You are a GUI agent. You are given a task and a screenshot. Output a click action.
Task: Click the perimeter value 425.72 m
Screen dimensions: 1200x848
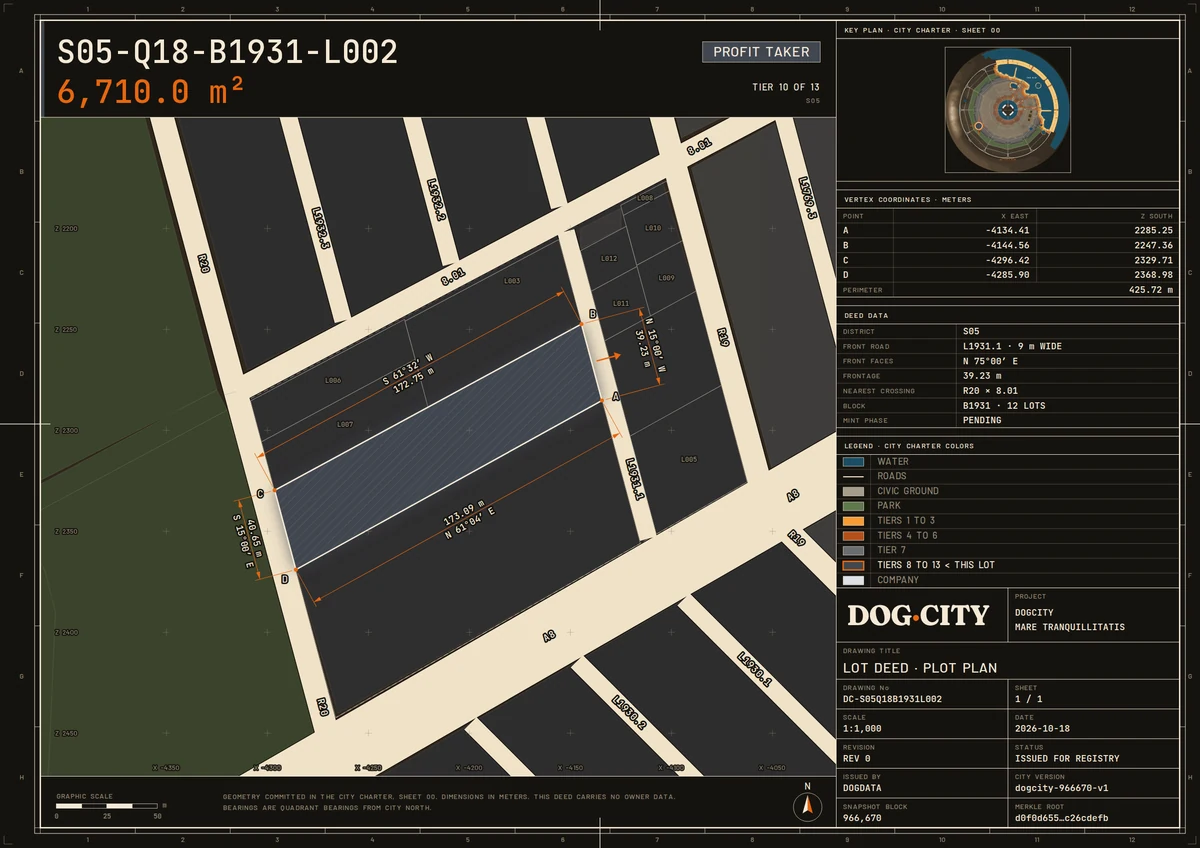point(1150,290)
